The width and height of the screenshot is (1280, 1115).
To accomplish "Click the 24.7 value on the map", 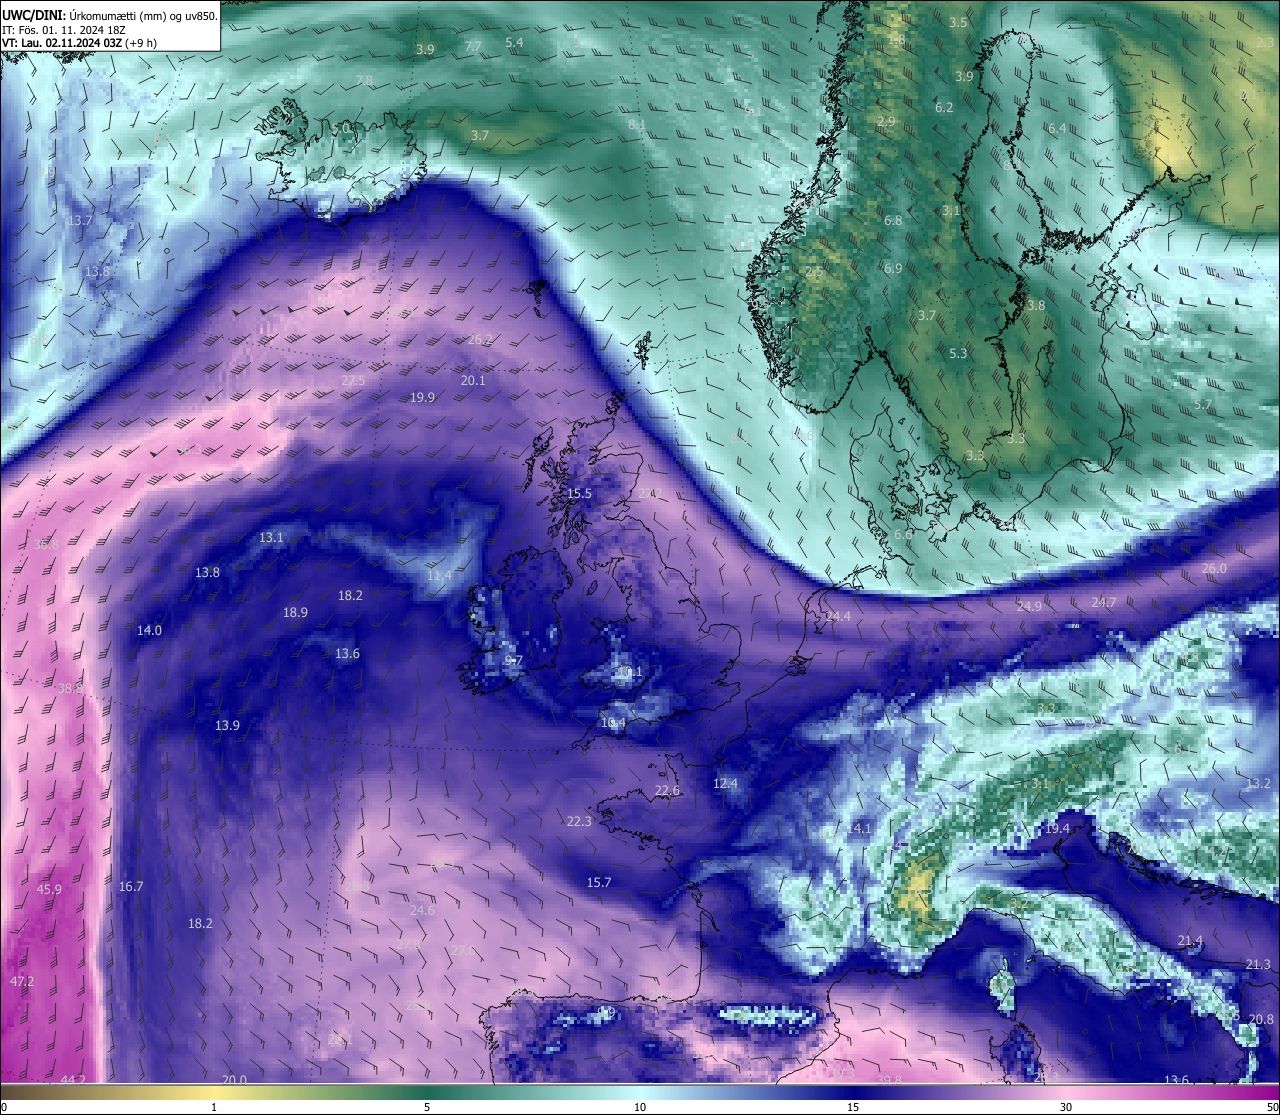I will 1104,603.
